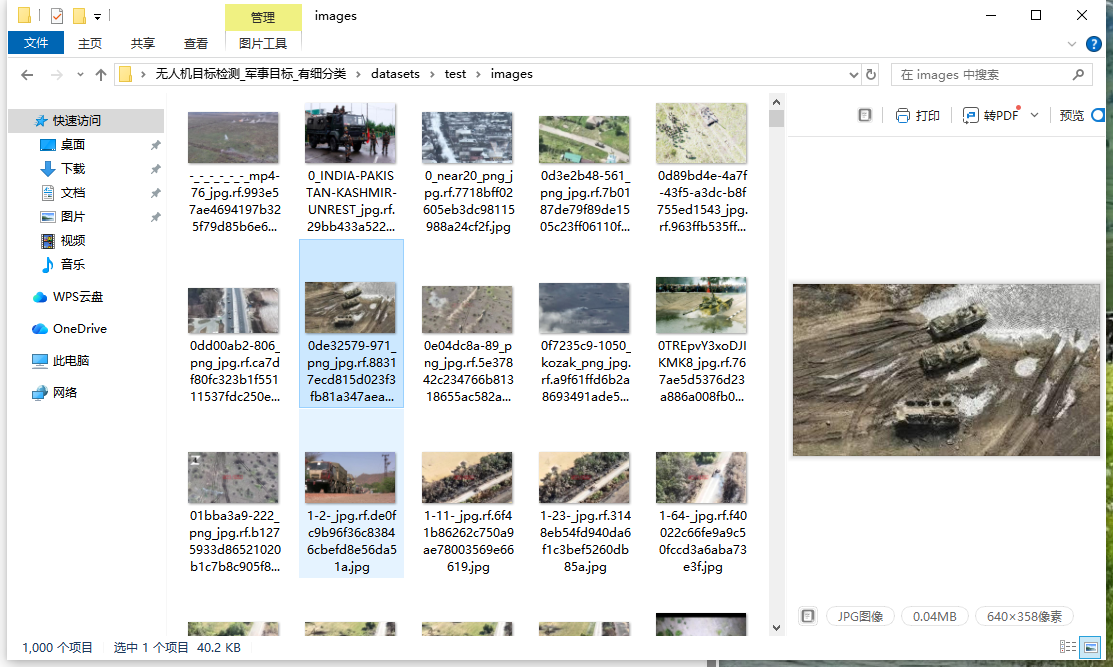Go up one folder level
Viewport: 1113px width, 667px height.
tap(101, 75)
